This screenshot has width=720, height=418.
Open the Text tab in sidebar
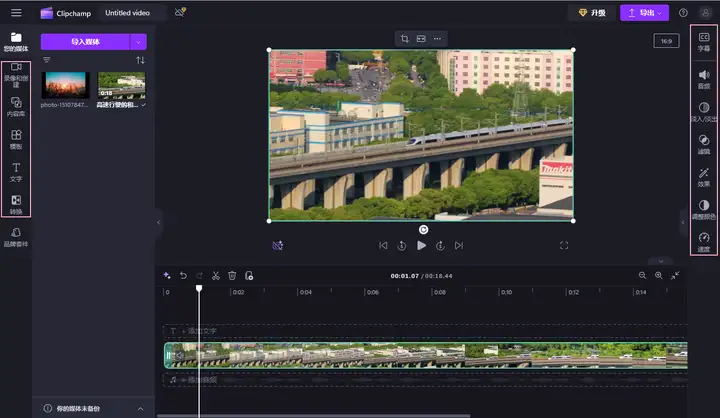[16, 172]
